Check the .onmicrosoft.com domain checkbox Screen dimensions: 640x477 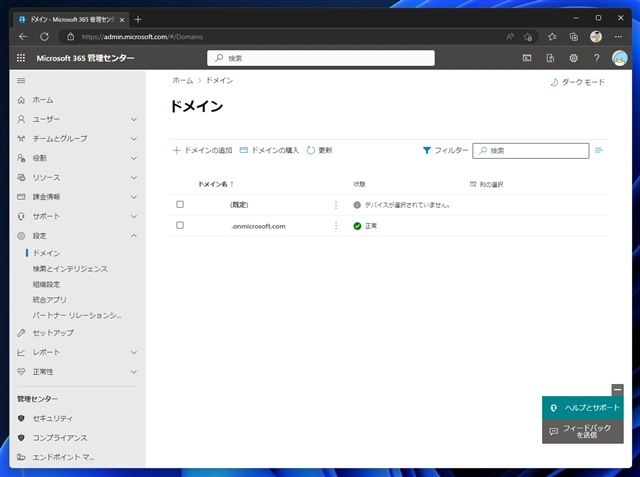180,226
